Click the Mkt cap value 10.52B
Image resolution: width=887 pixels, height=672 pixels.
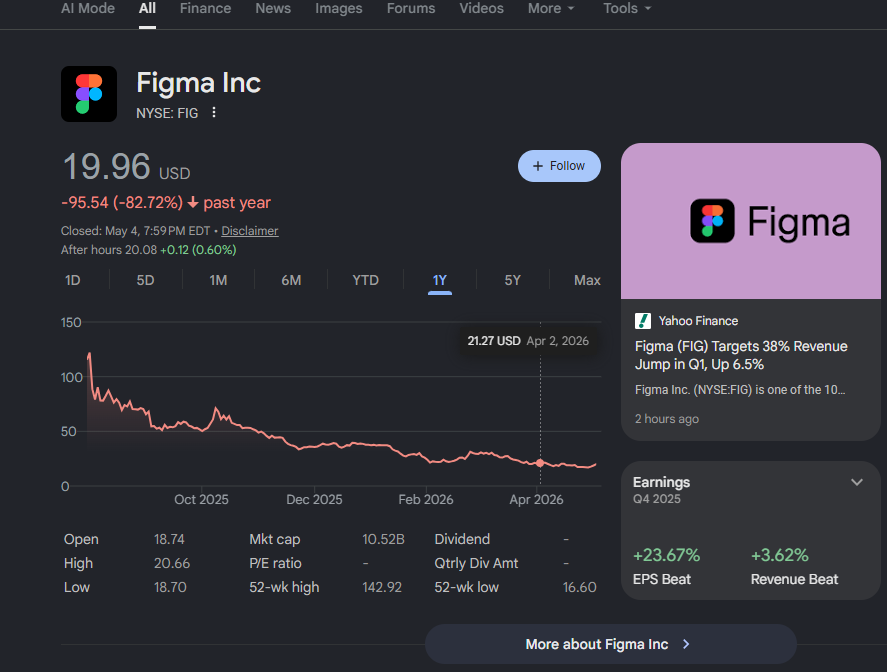pos(383,539)
